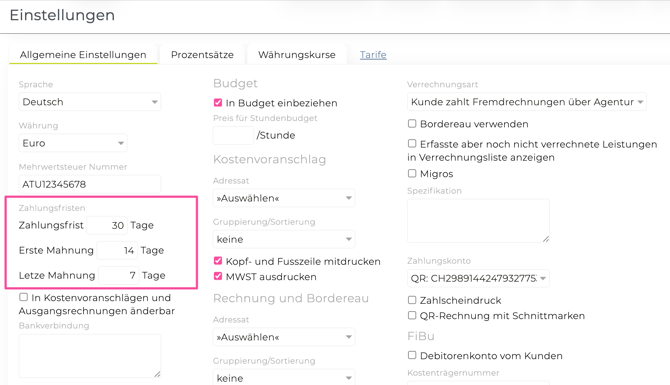Screen dimensions: 670x385
Task: Open the Zahlungskonto dropdown
Action: 478,278
